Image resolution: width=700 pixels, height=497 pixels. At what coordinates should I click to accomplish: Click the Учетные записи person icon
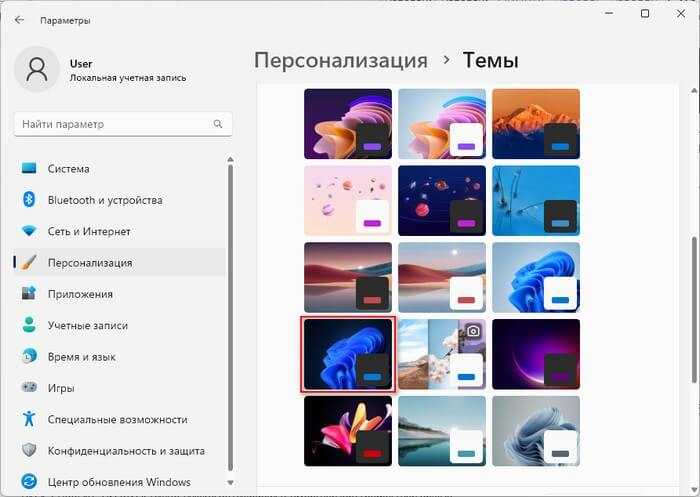point(29,325)
